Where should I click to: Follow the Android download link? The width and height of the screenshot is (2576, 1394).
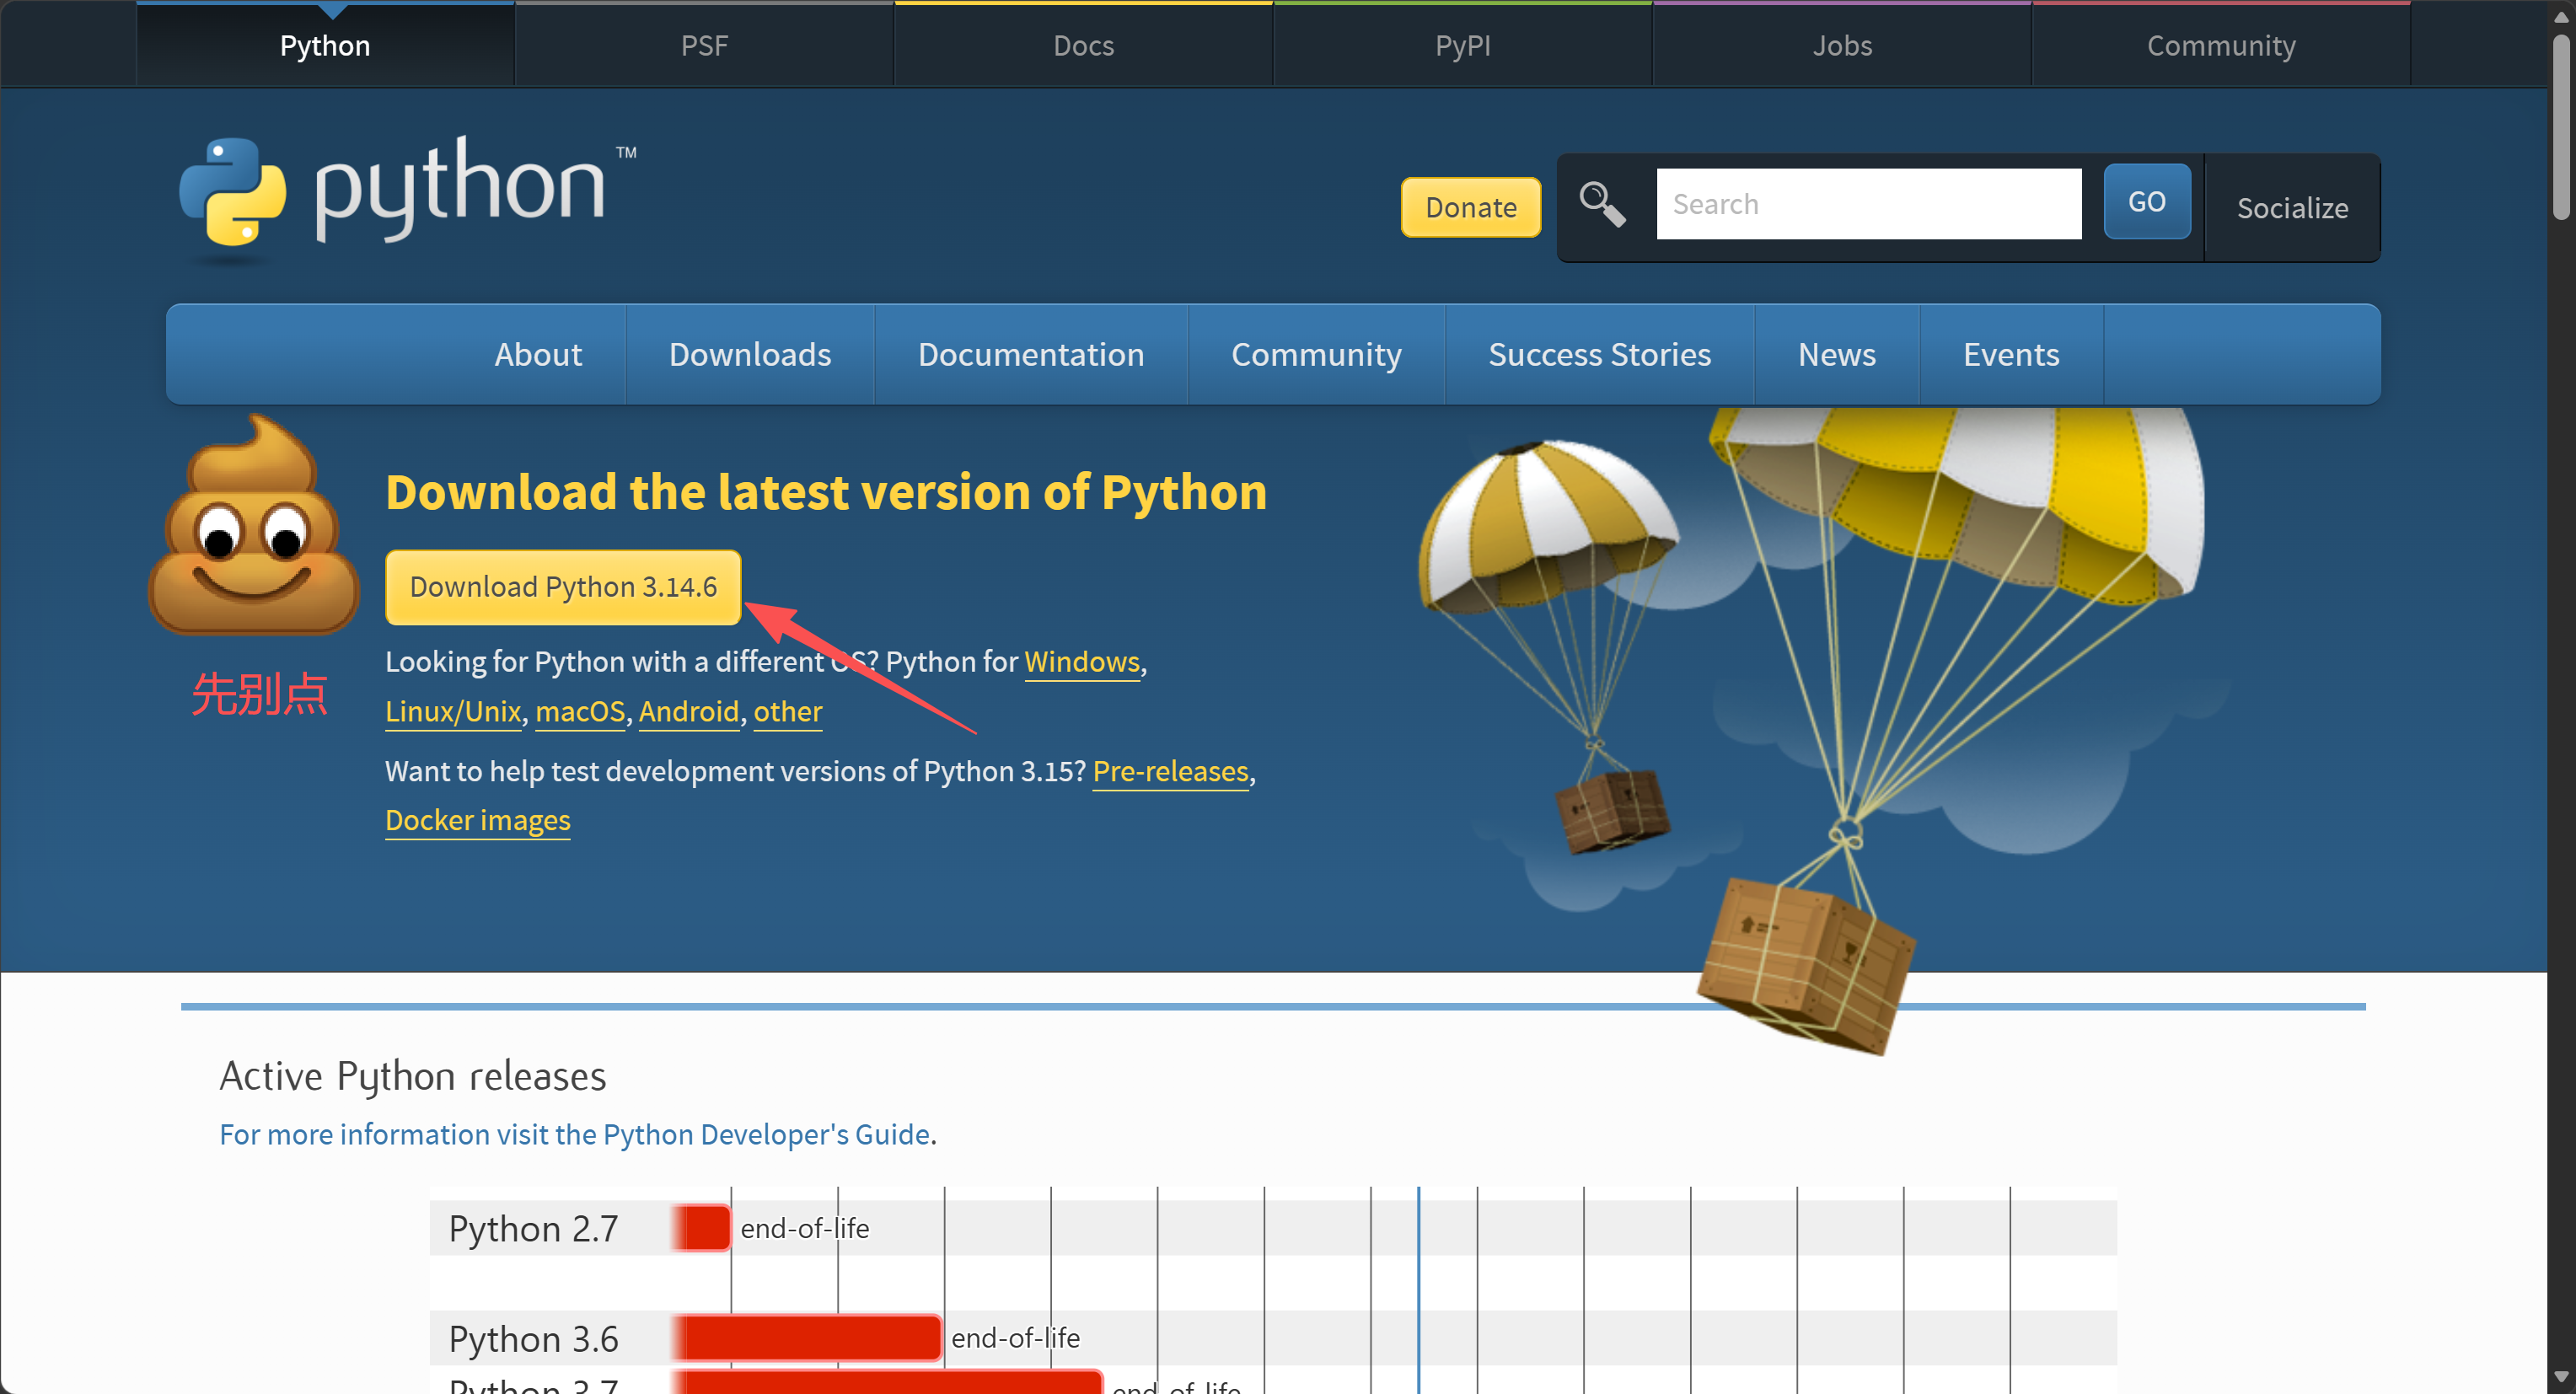[x=689, y=712]
